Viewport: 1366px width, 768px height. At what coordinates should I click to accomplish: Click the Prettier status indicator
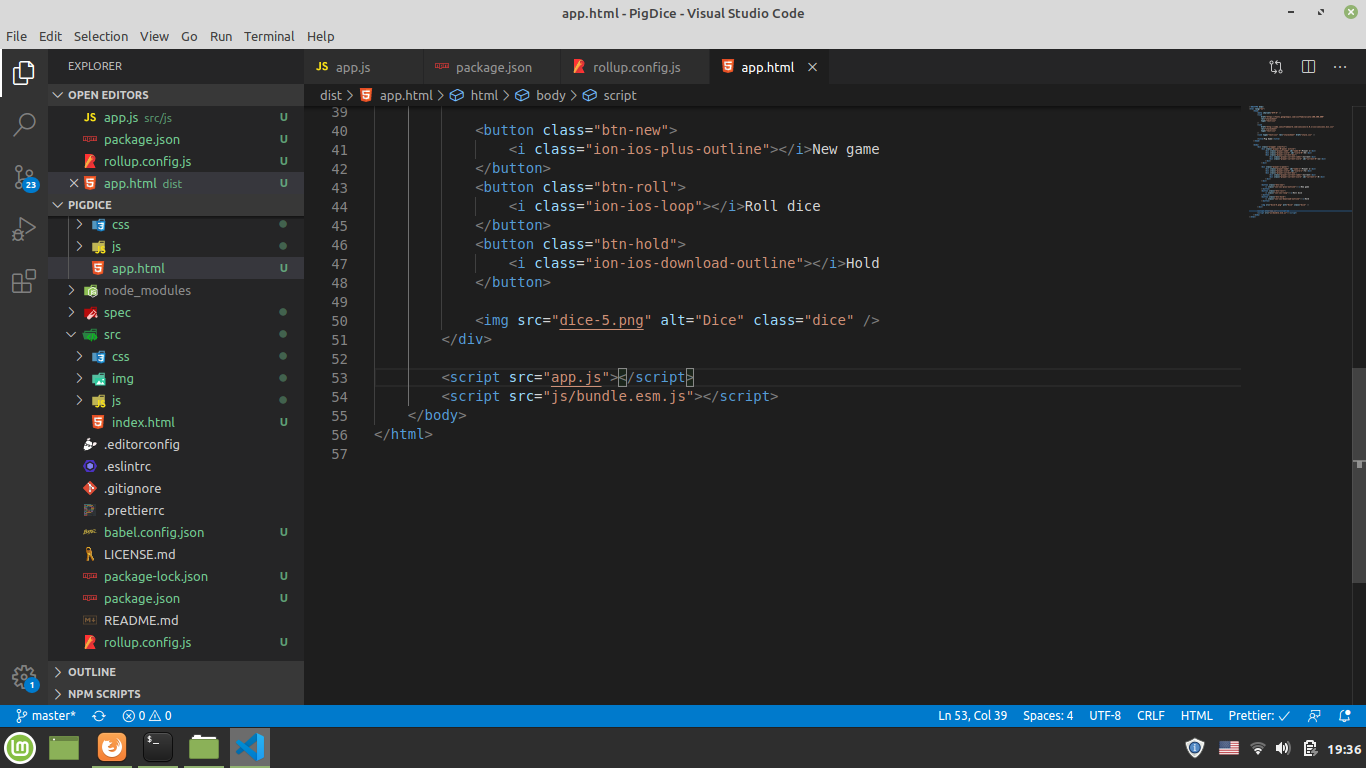(x=1259, y=716)
